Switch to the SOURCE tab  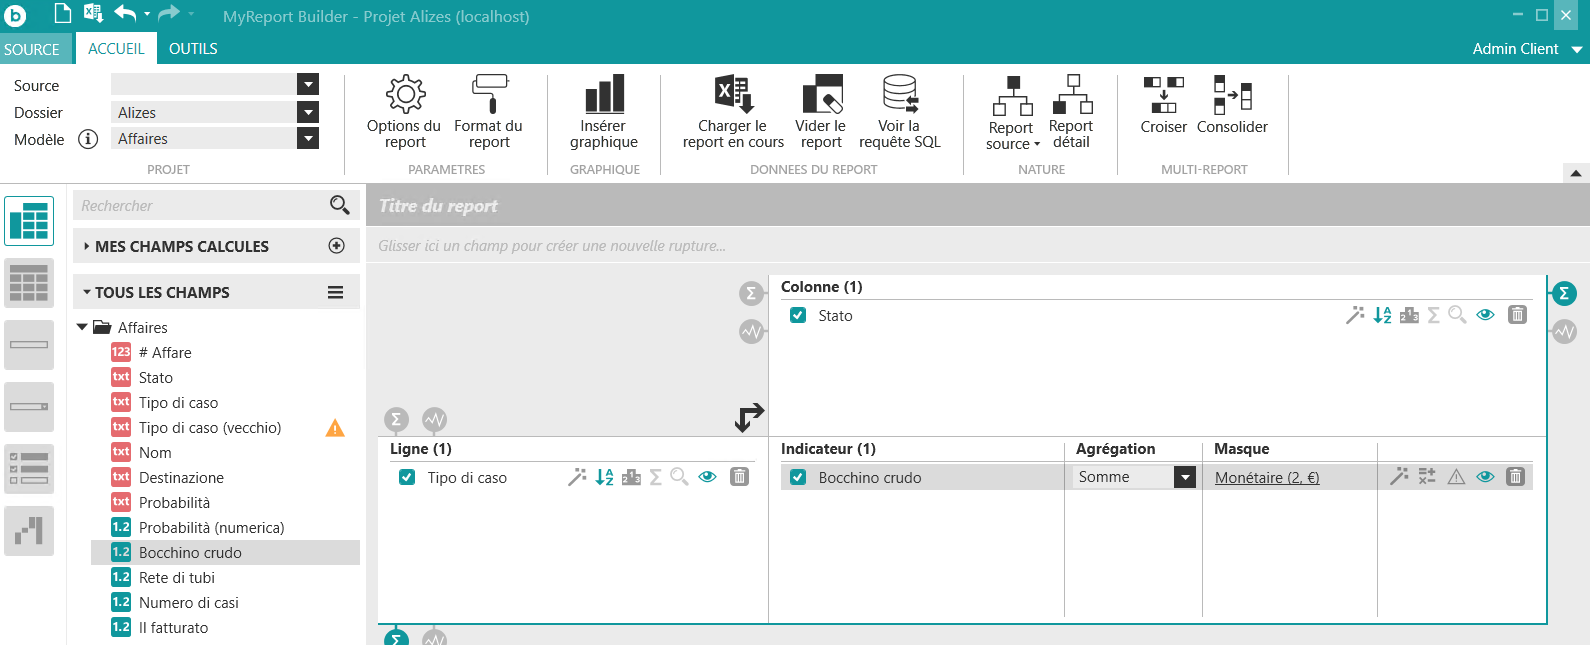point(32,49)
